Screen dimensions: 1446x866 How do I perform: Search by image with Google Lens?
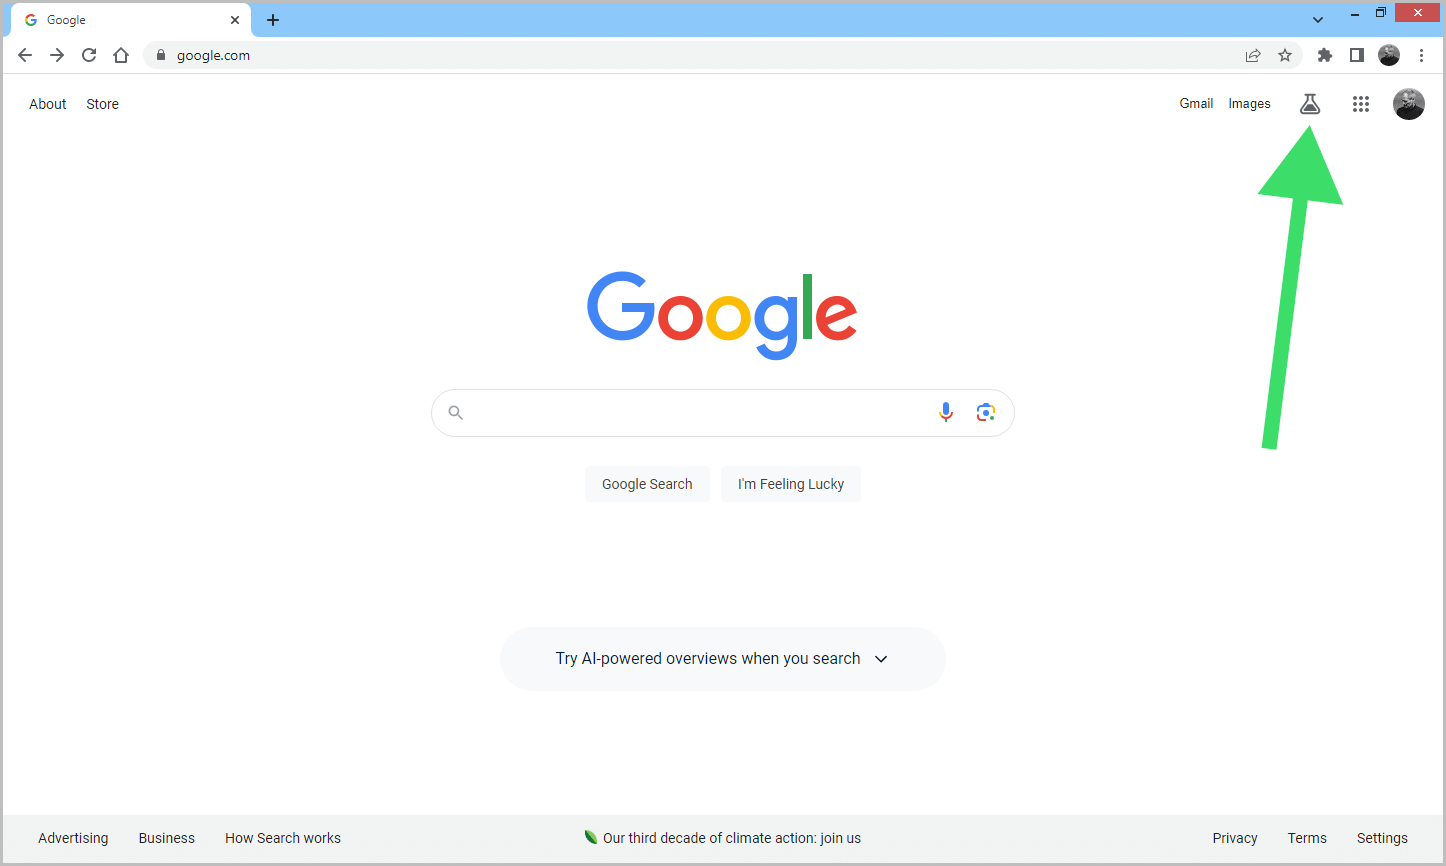[985, 411]
